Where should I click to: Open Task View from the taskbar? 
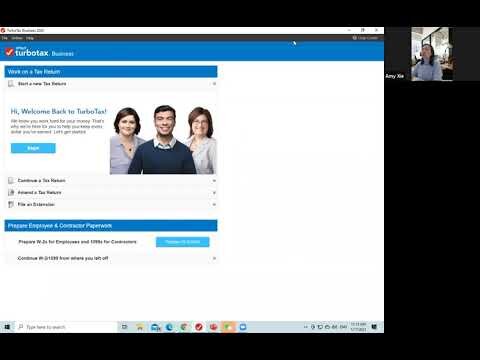(x=124, y=327)
